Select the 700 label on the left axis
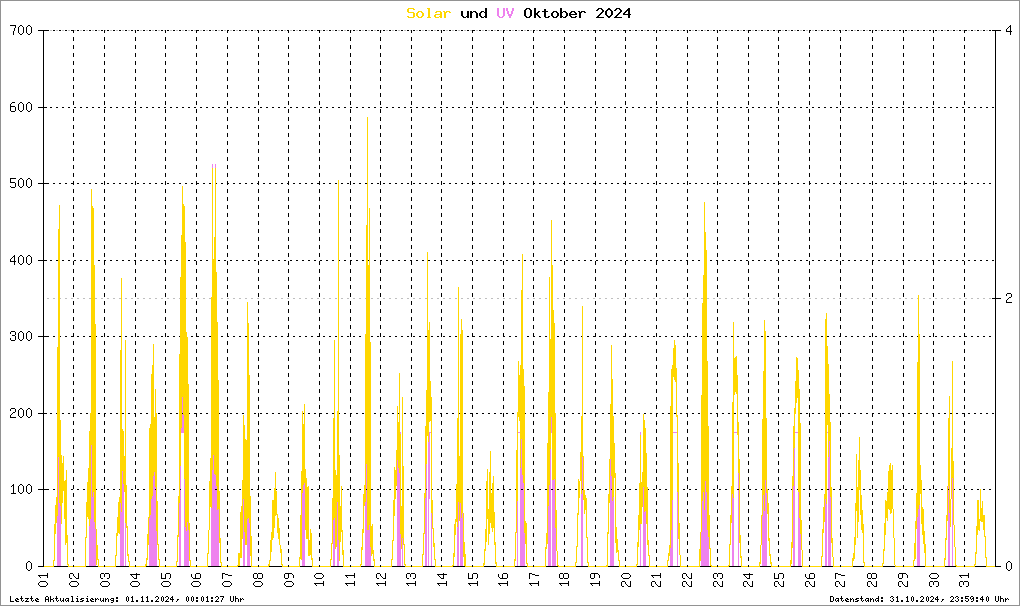The image size is (1020, 606). [x=21, y=31]
